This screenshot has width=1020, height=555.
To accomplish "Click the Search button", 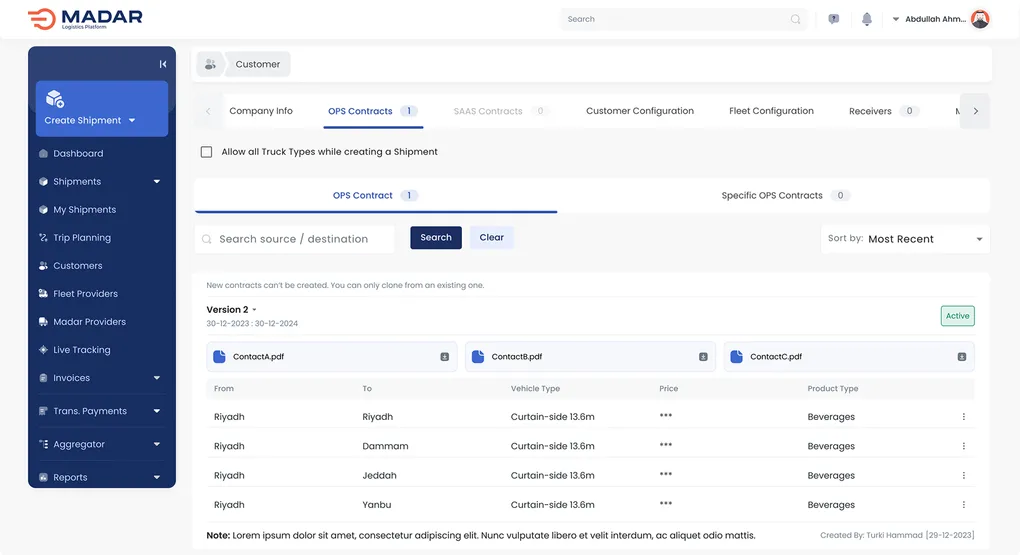I will pos(436,238).
